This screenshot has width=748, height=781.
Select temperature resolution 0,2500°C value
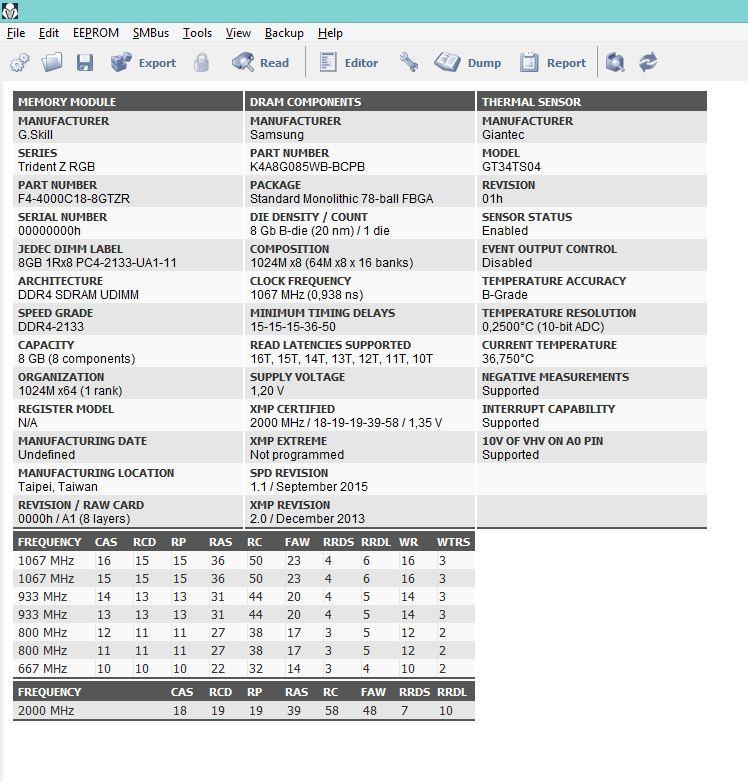[x=543, y=327]
